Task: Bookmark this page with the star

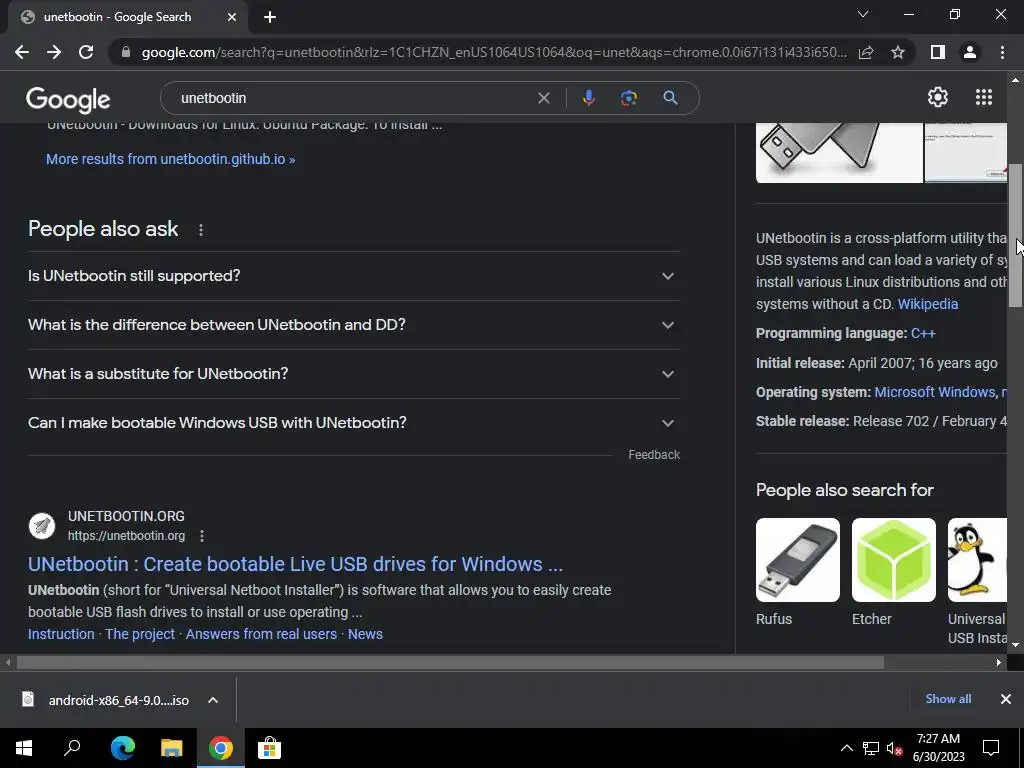Action: [x=898, y=52]
